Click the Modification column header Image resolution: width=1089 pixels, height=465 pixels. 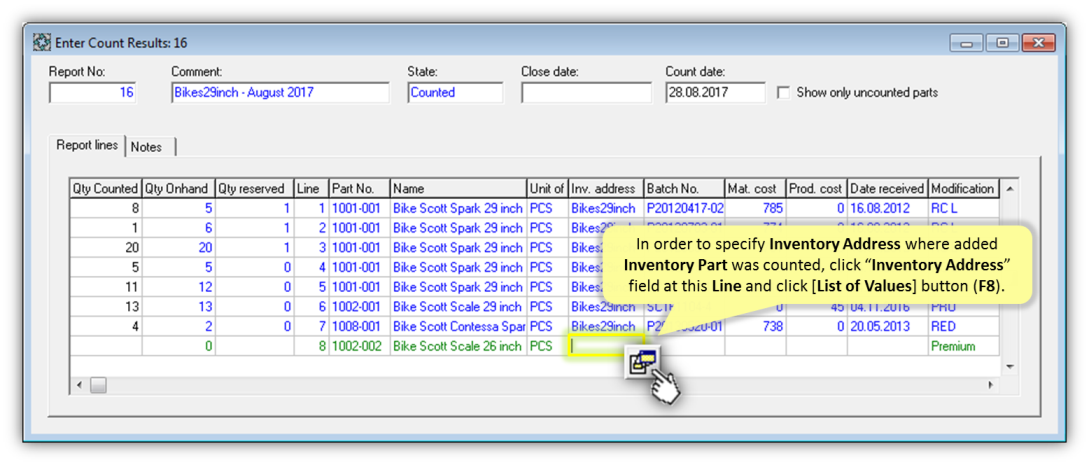[963, 189]
